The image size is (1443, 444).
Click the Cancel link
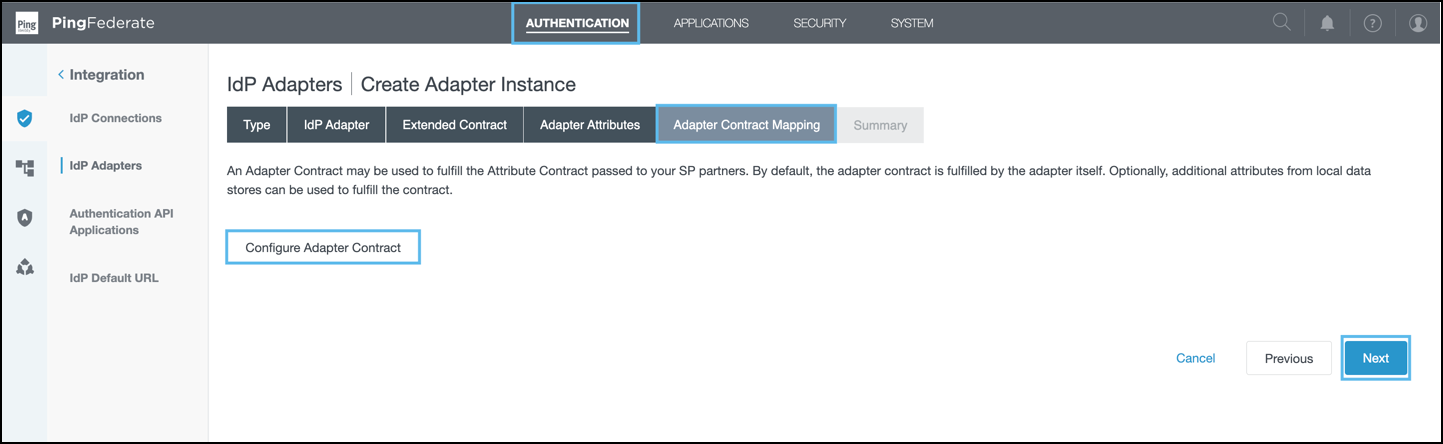(x=1195, y=358)
